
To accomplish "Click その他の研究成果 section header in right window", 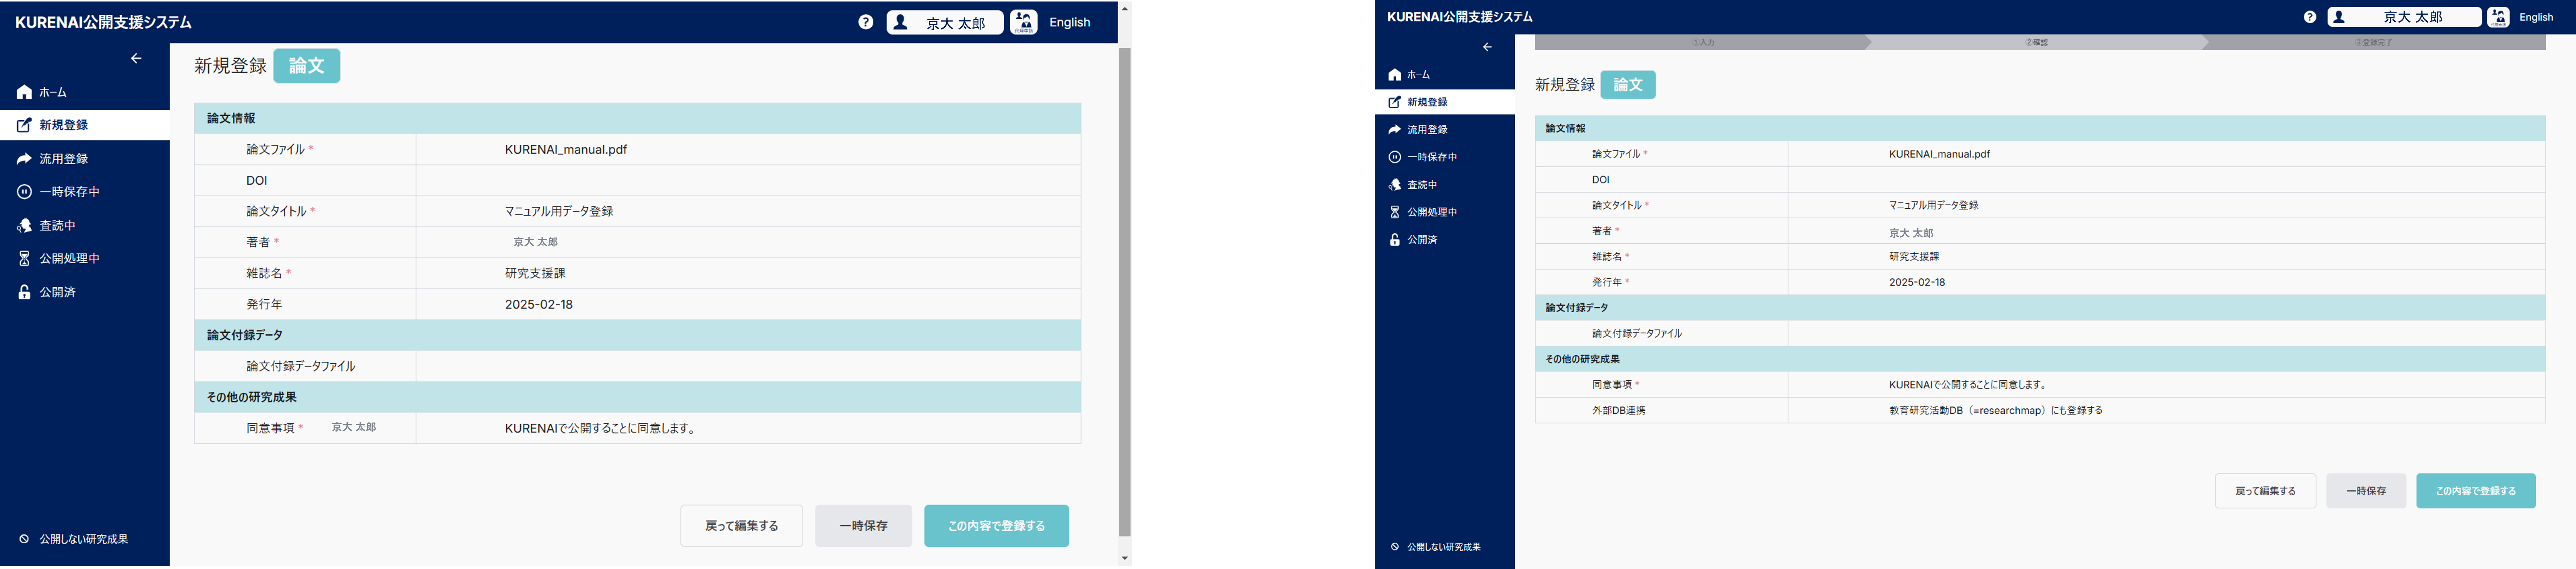I will pos(2040,359).
